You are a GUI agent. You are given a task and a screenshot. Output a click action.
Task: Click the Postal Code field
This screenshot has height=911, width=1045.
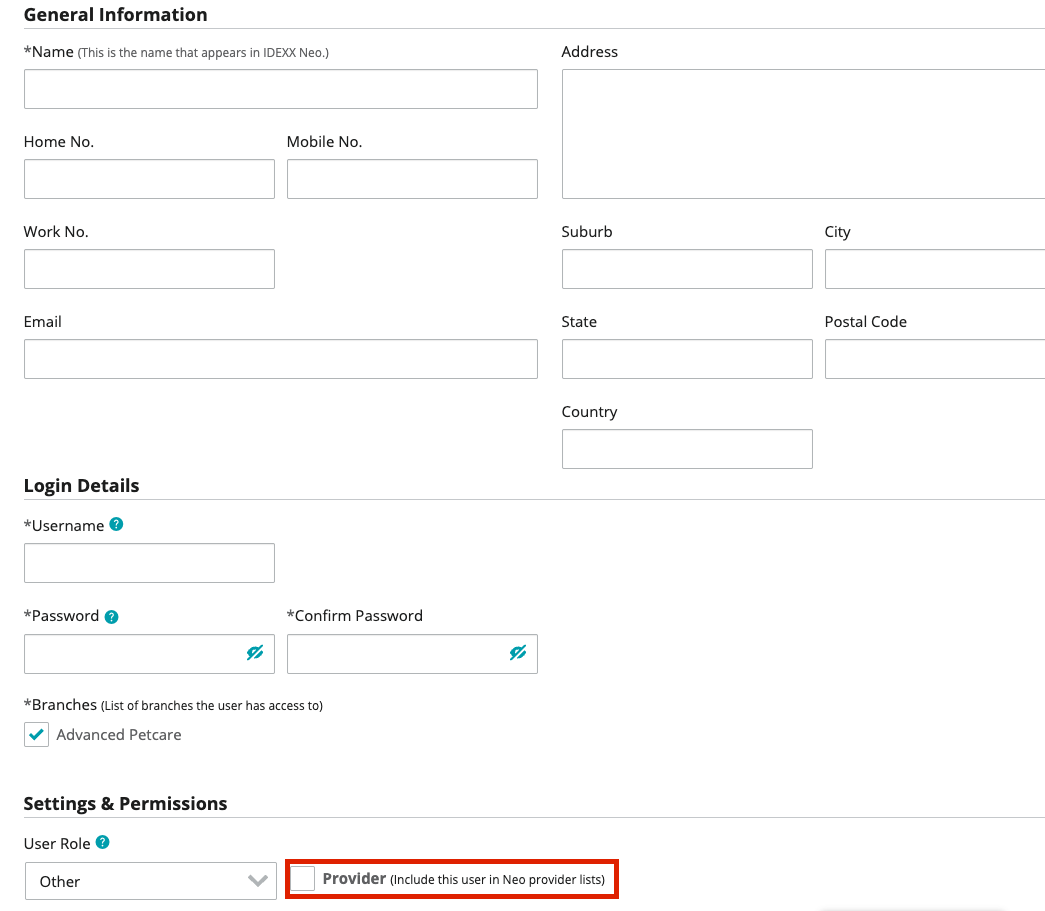(x=934, y=359)
